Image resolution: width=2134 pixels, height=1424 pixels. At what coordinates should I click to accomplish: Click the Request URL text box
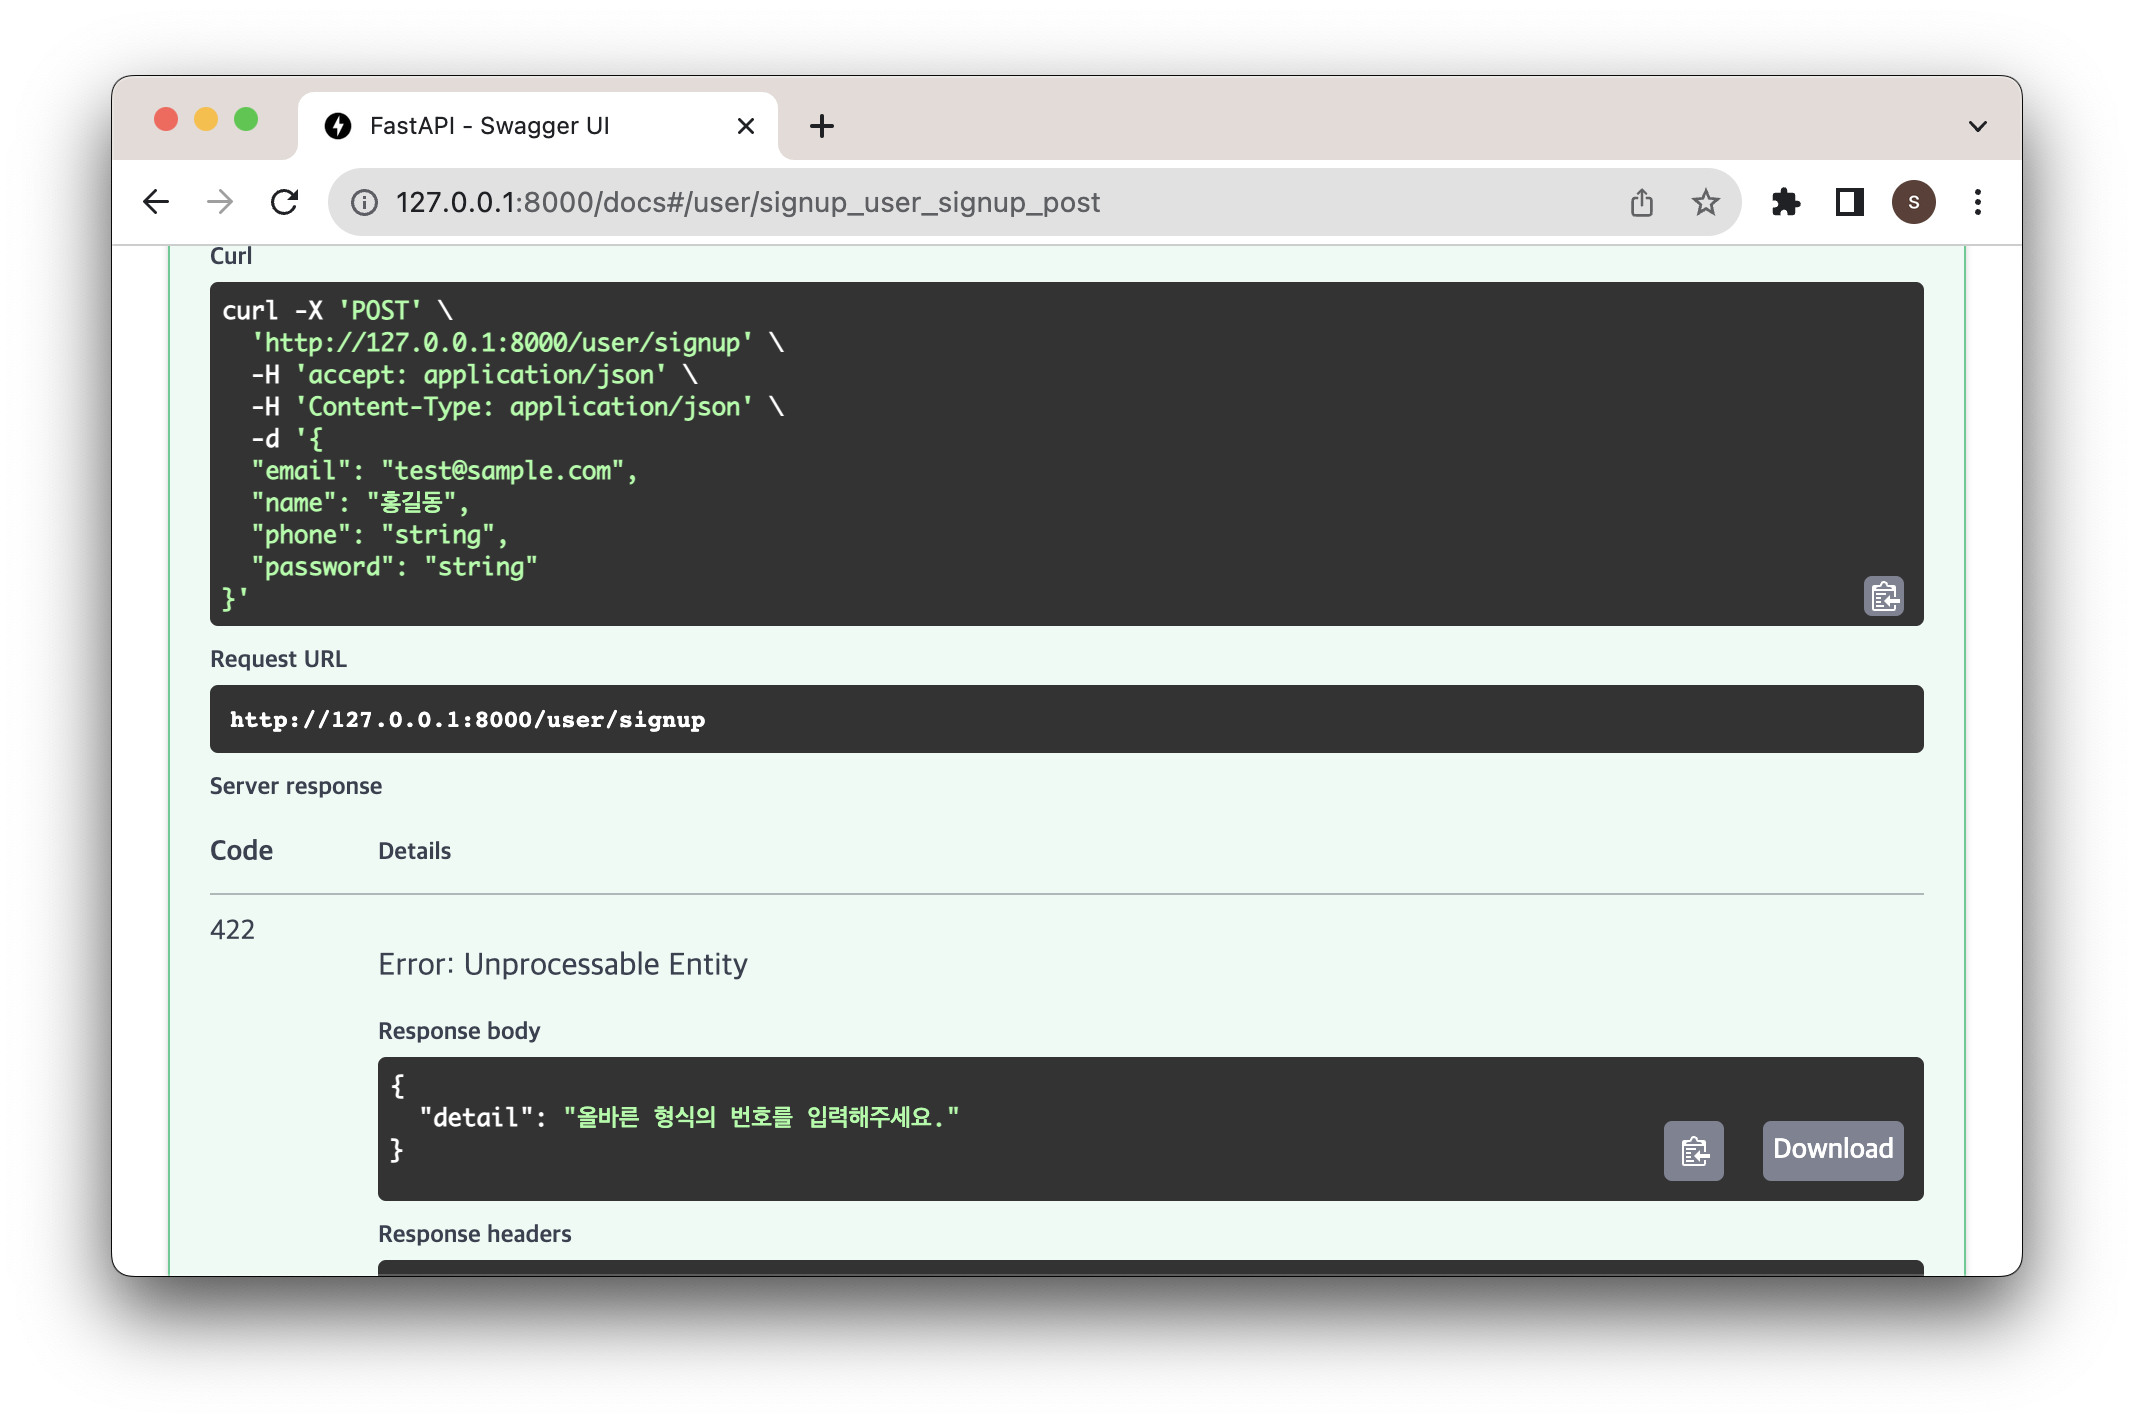1066,719
